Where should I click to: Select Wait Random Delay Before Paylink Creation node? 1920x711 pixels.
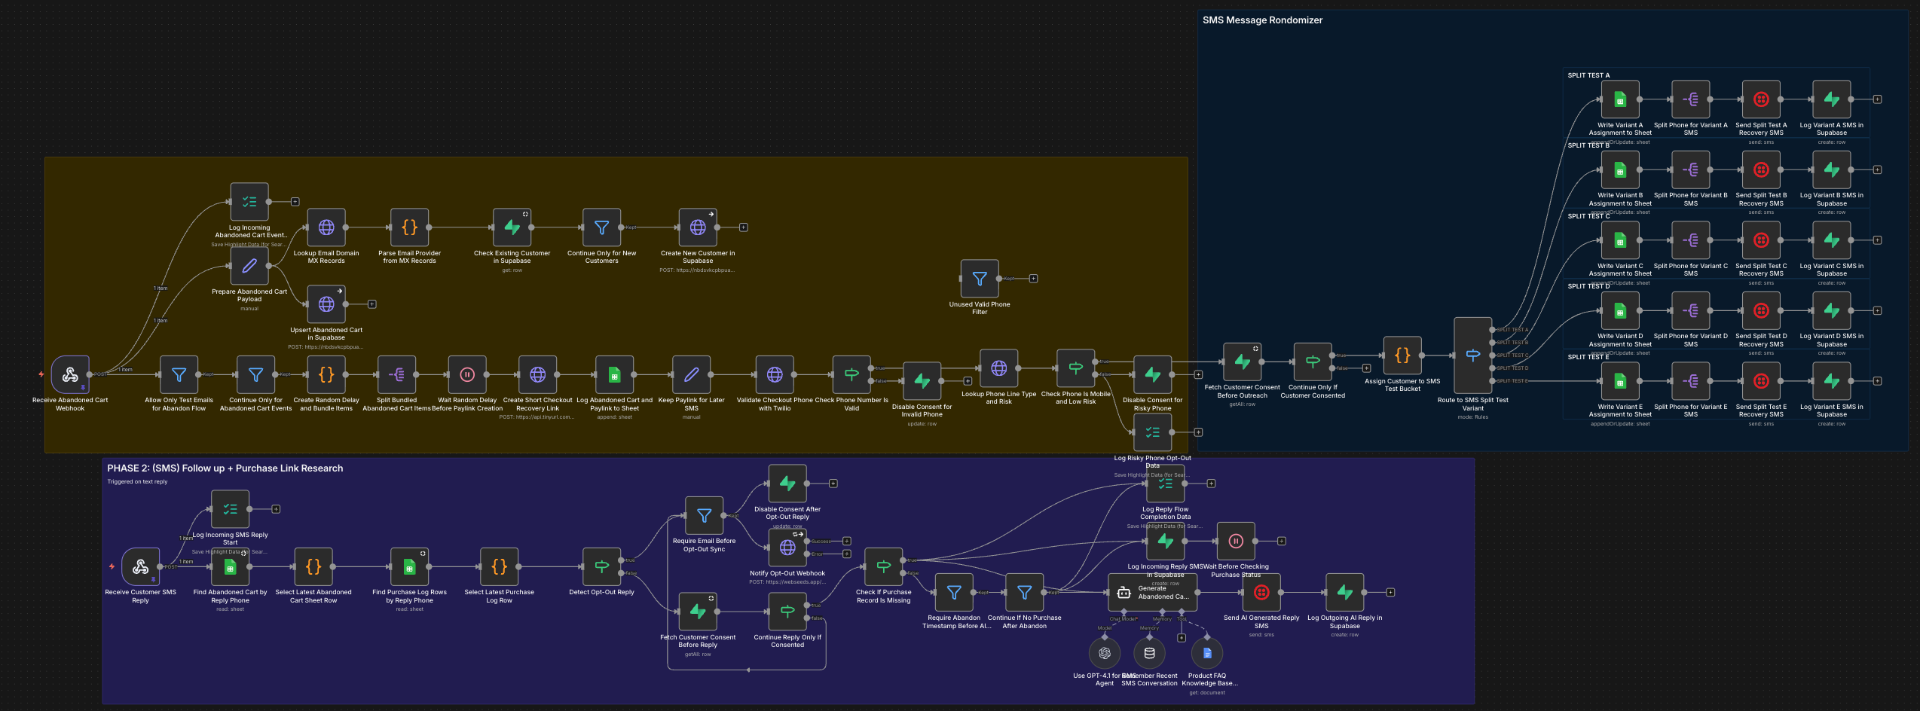coord(467,375)
